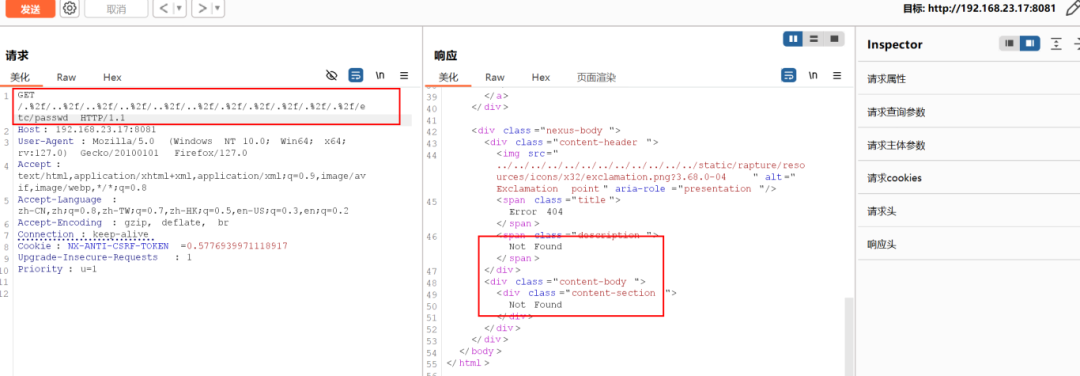
Task: Select combined tabbed layout icon
Action: tap(834, 39)
